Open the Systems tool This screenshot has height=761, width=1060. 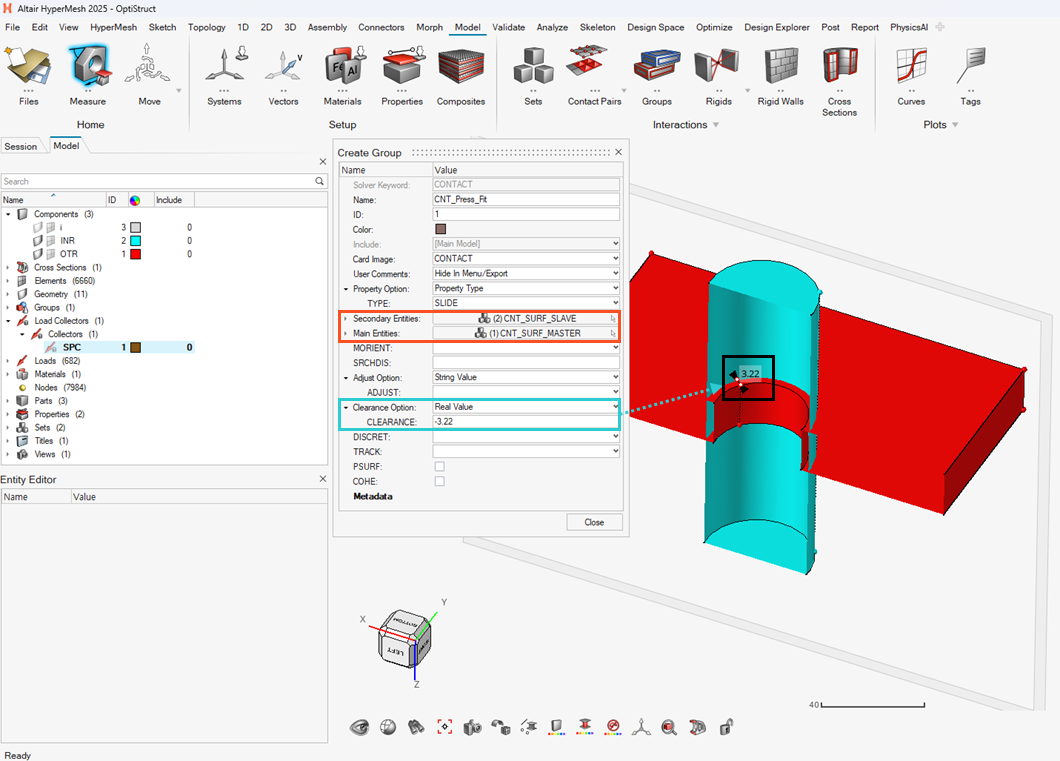(224, 74)
